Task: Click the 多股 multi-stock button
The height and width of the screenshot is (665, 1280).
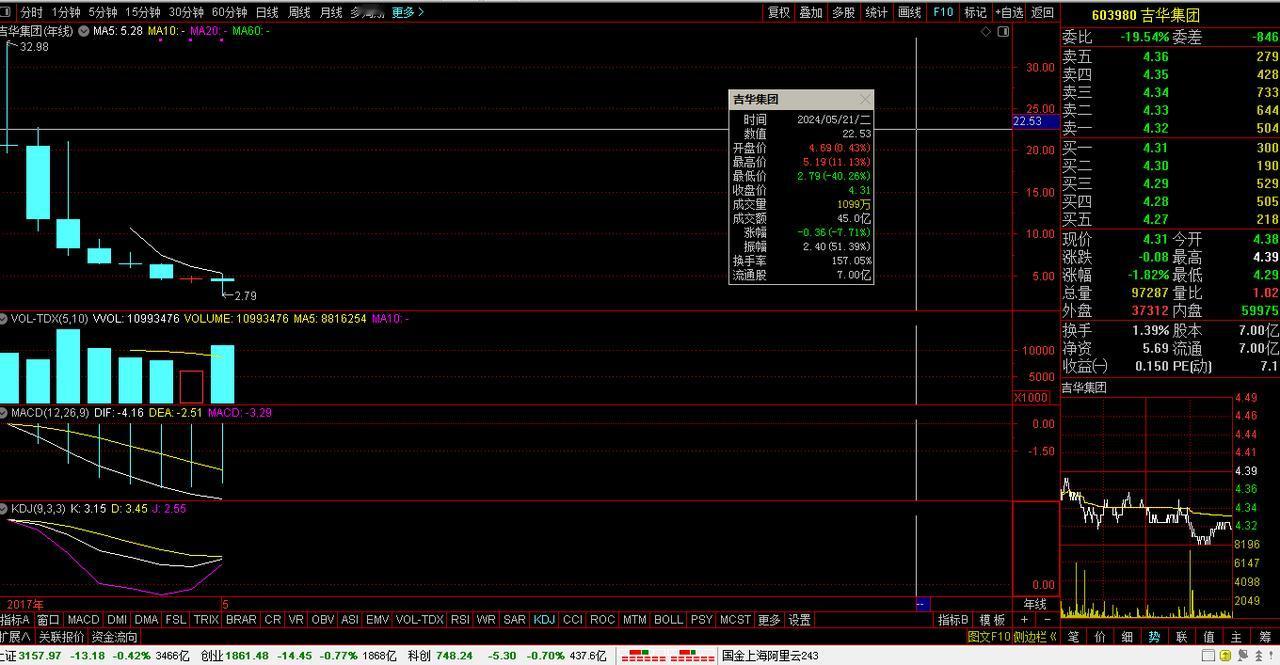Action: [843, 12]
